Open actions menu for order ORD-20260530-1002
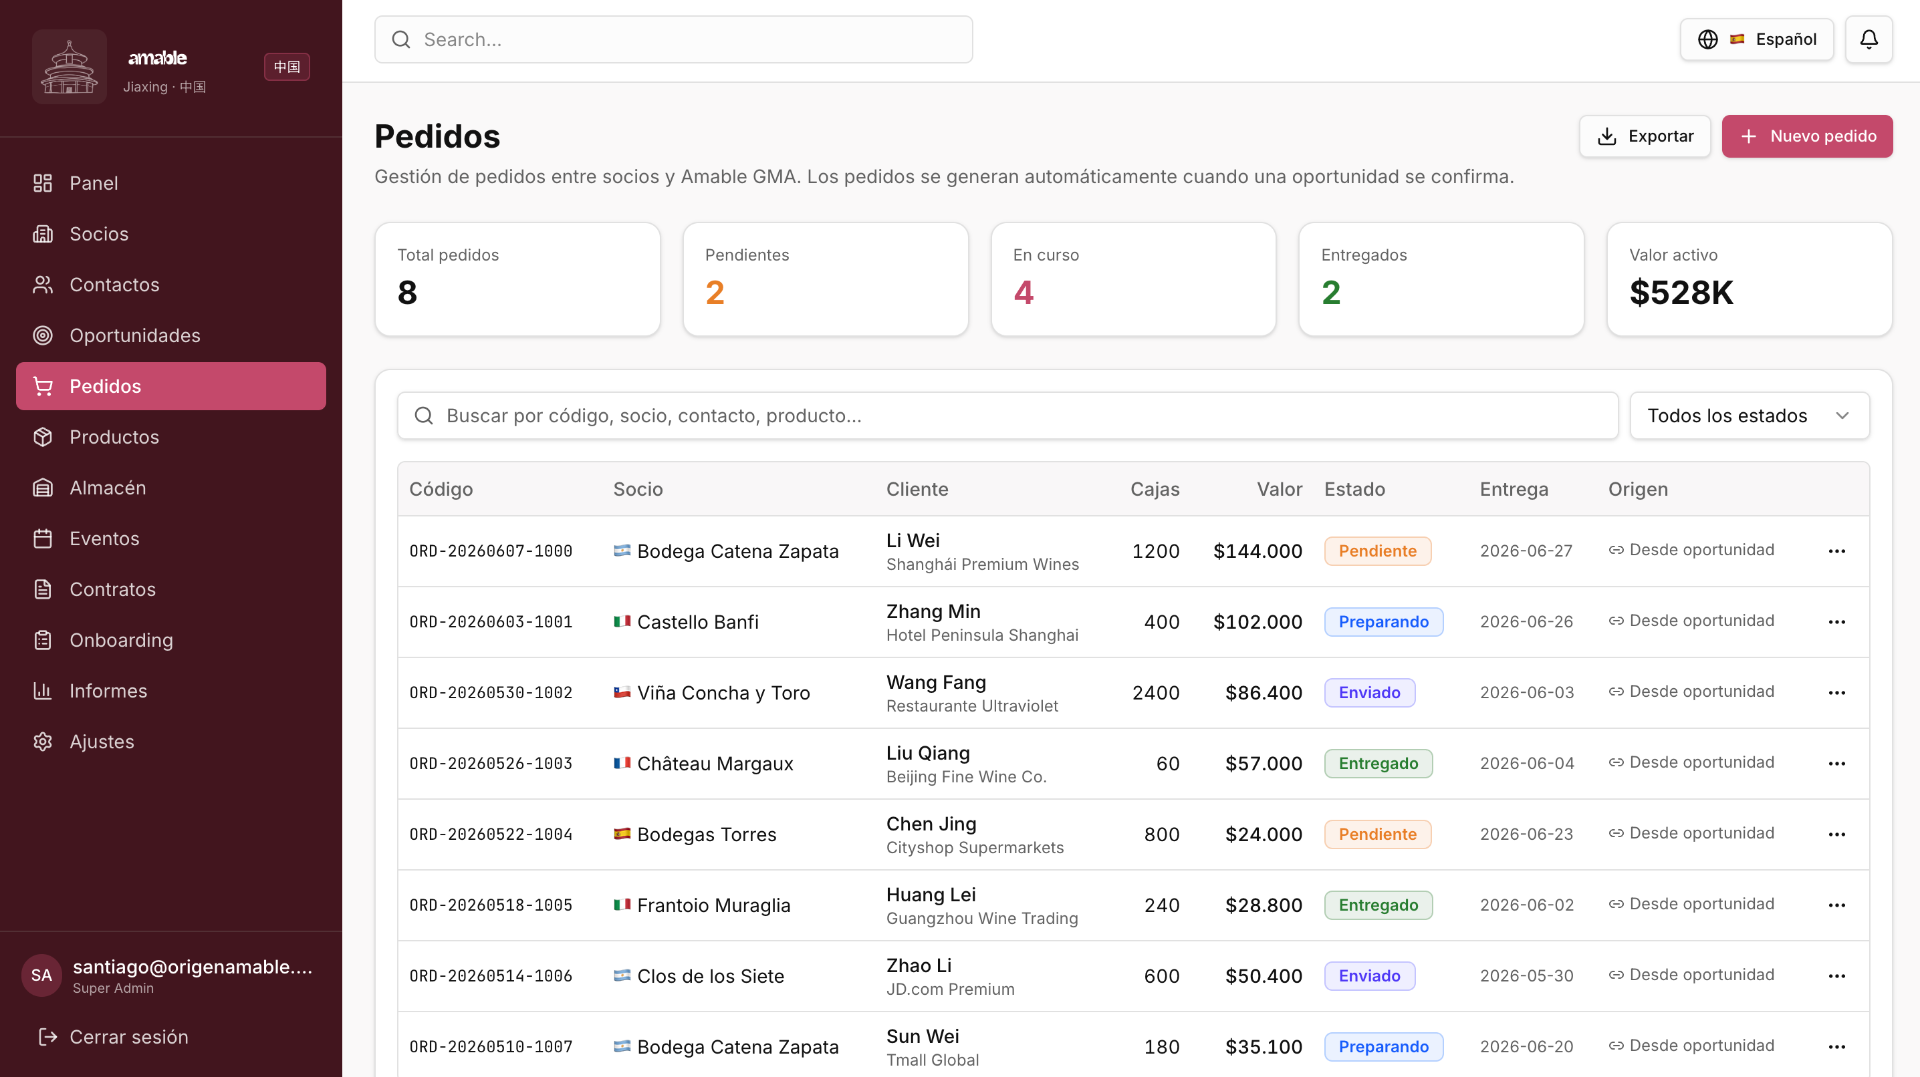Image resolution: width=1920 pixels, height=1077 pixels. [1836, 693]
